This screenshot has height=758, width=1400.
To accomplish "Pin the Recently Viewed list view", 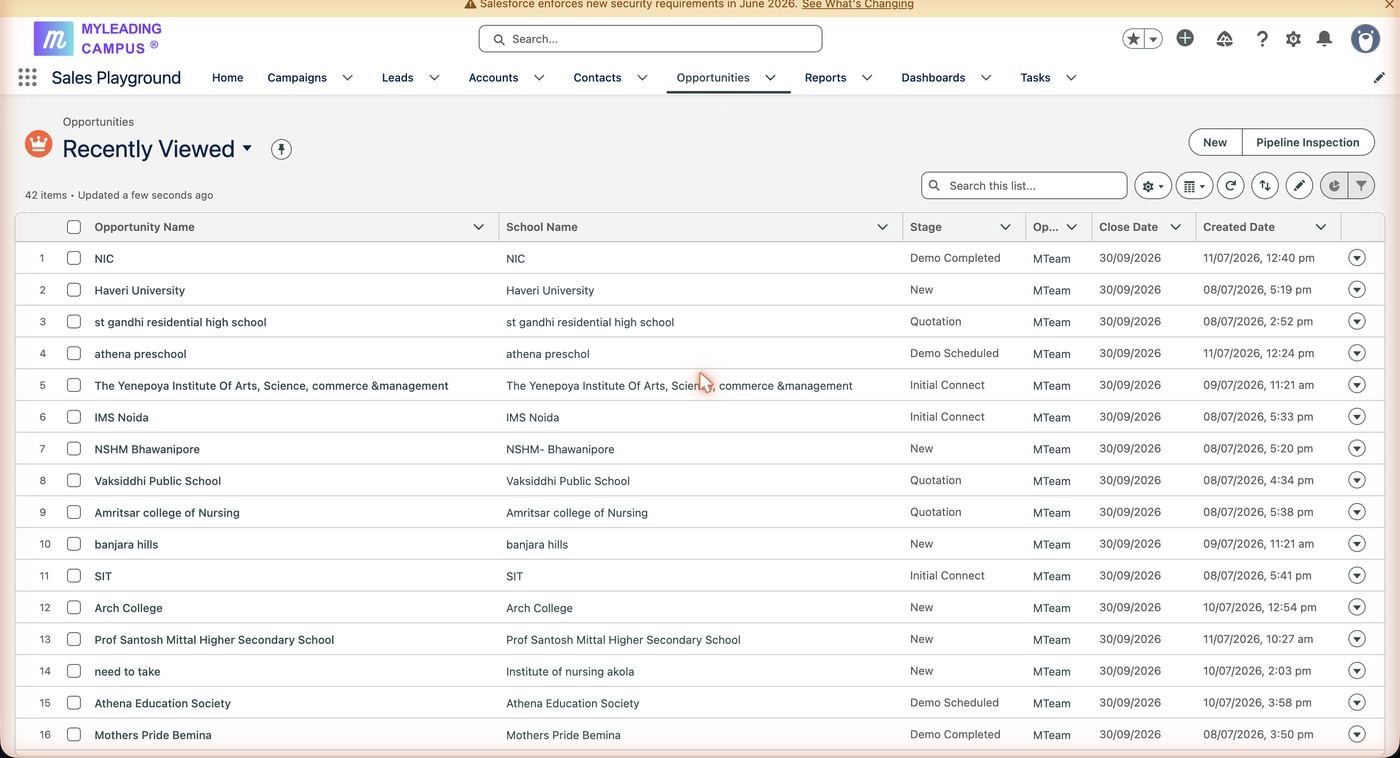I will pos(281,149).
